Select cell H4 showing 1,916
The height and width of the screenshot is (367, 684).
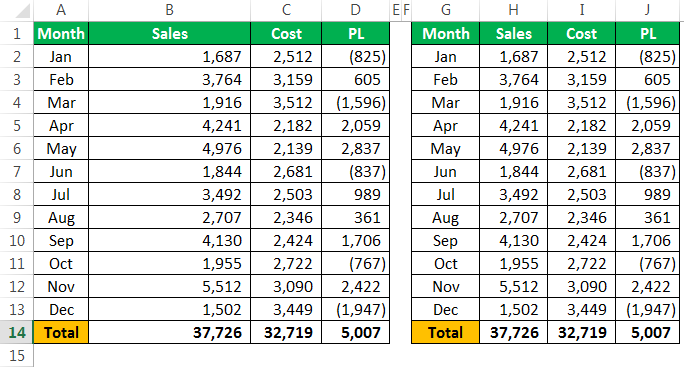513,102
